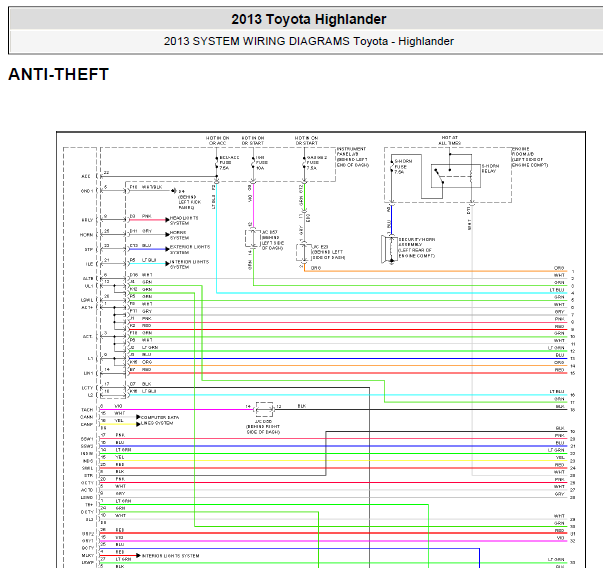Click the "GND1" pin label

(87, 191)
